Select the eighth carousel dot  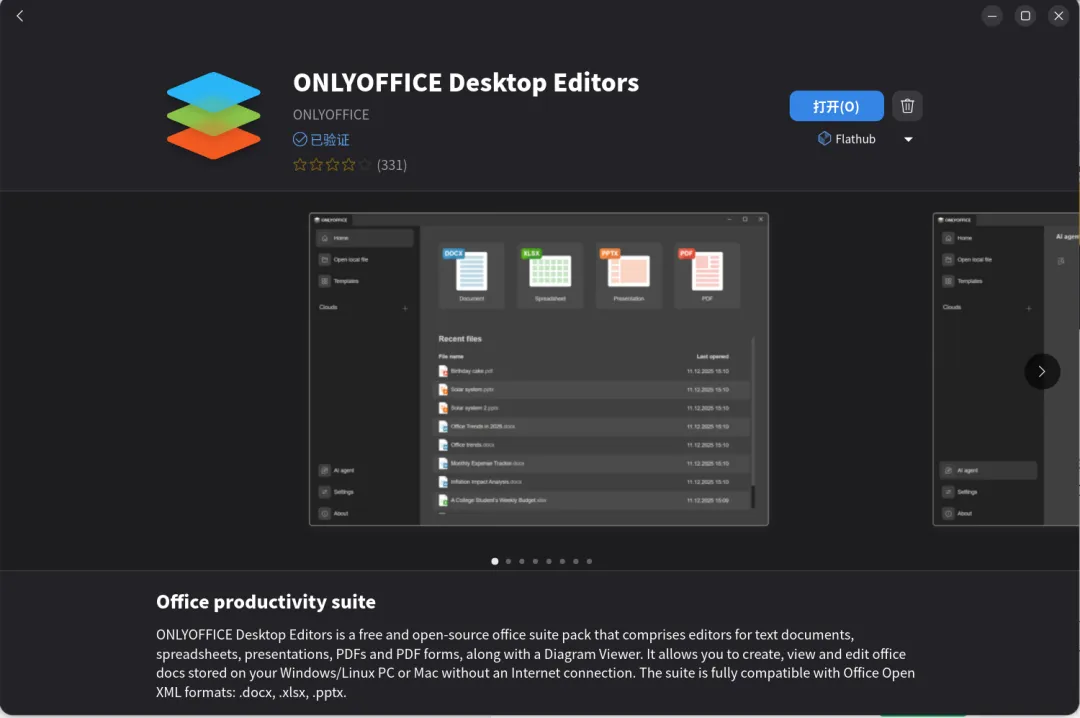[x=589, y=561]
